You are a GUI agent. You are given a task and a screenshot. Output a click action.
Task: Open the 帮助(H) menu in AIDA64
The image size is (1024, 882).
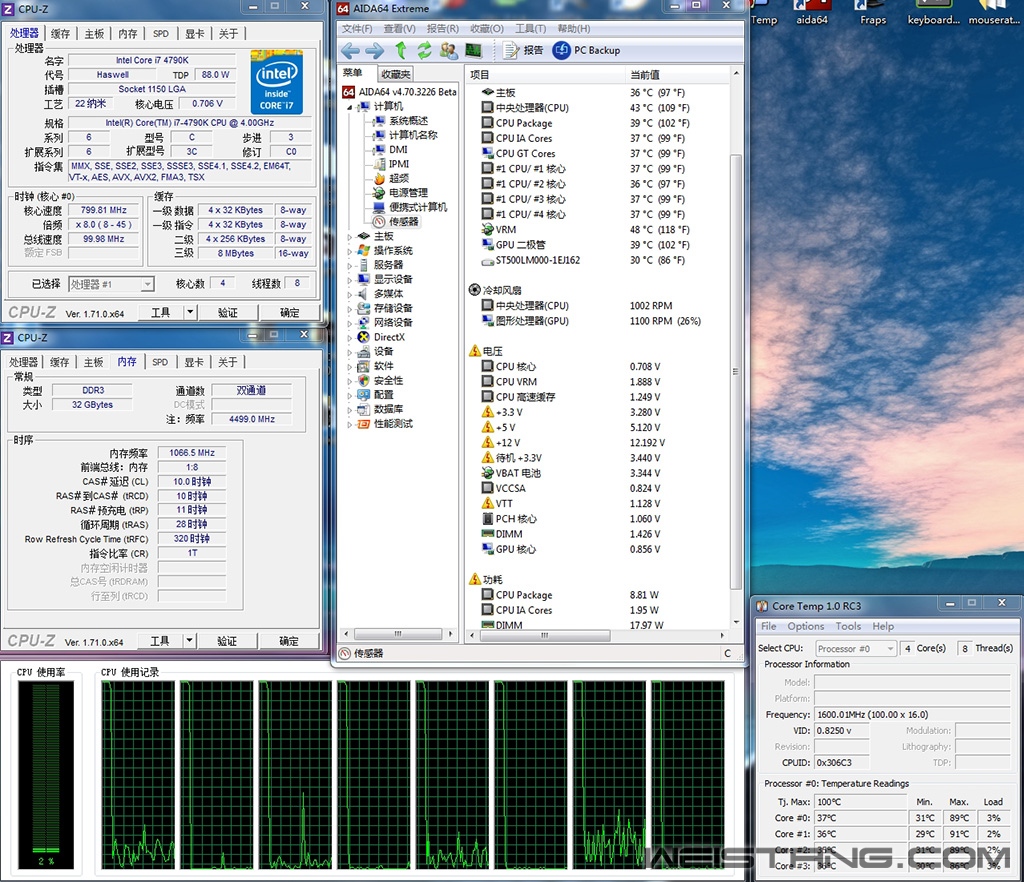click(573, 29)
